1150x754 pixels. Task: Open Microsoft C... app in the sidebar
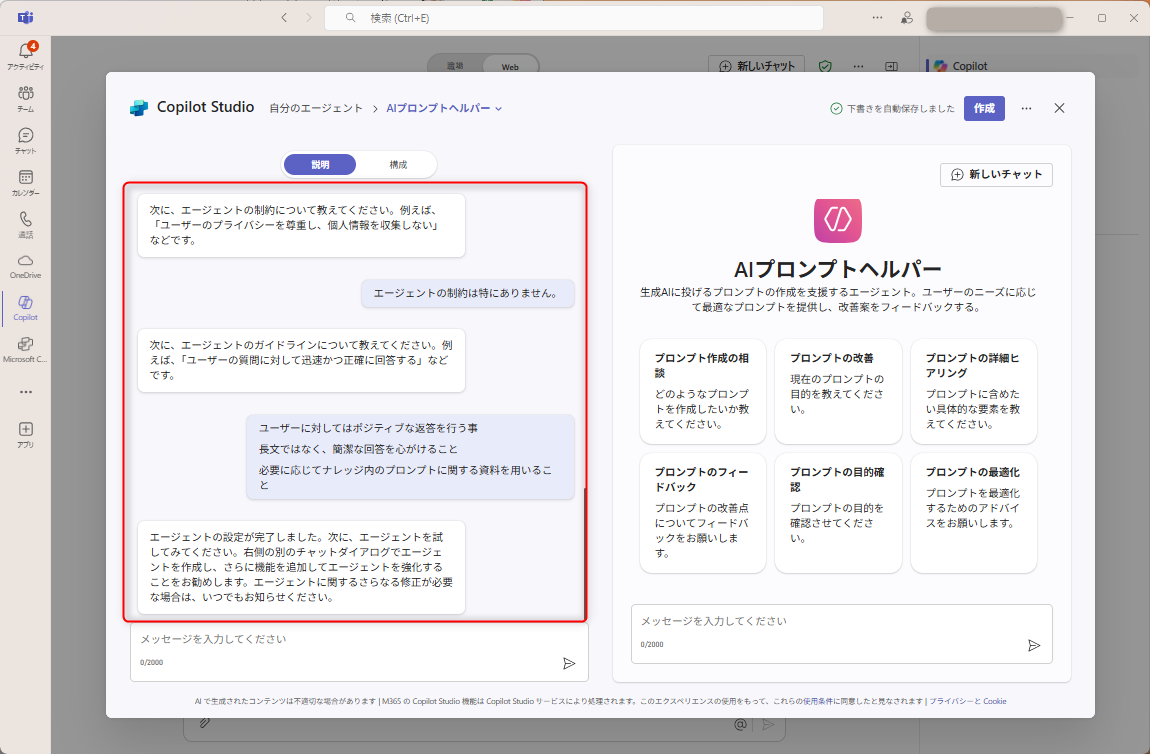[x=26, y=350]
